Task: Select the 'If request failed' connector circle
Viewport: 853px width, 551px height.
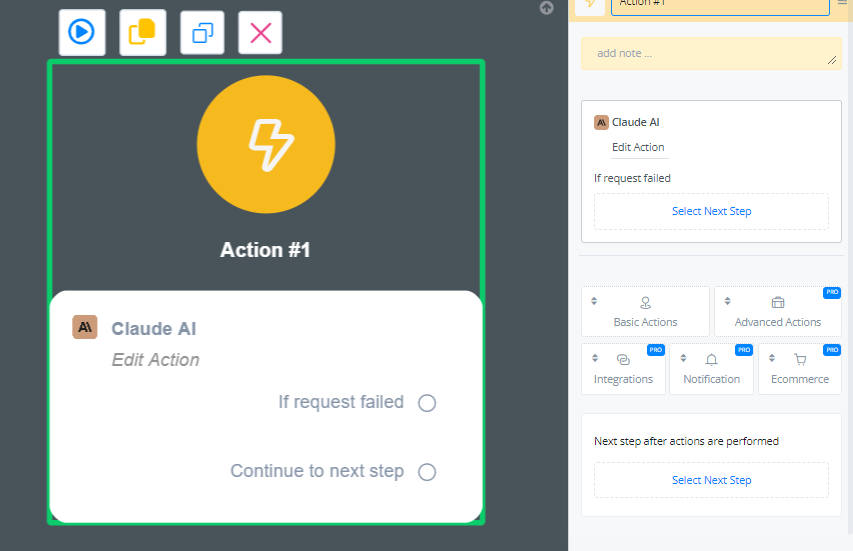Action: click(x=427, y=403)
